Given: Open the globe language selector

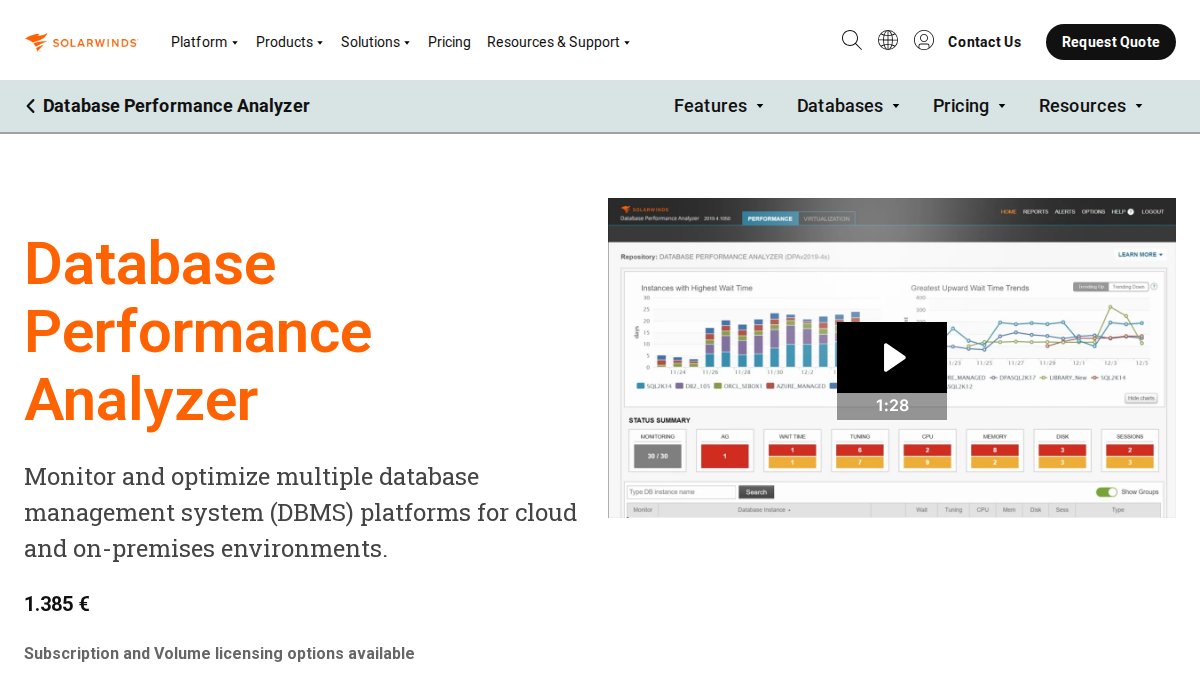Looking at the screenshot, I should pos(888,40).
